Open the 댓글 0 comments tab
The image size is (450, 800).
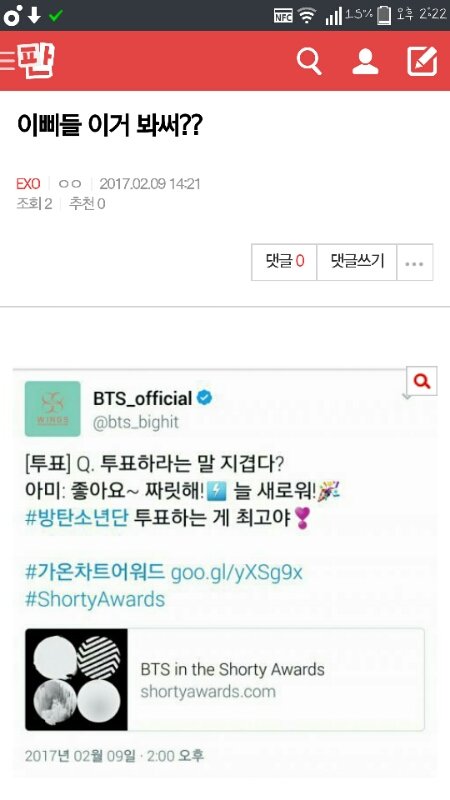tap(284, 262)
